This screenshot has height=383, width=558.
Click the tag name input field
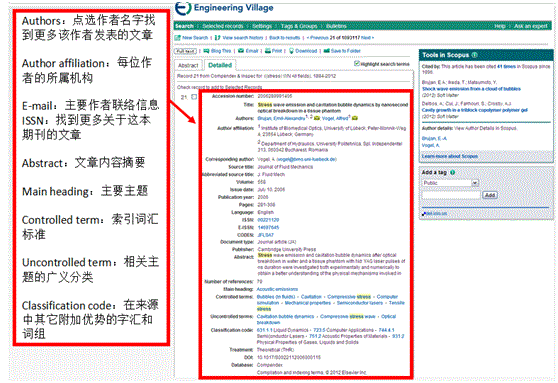(451, 195)
